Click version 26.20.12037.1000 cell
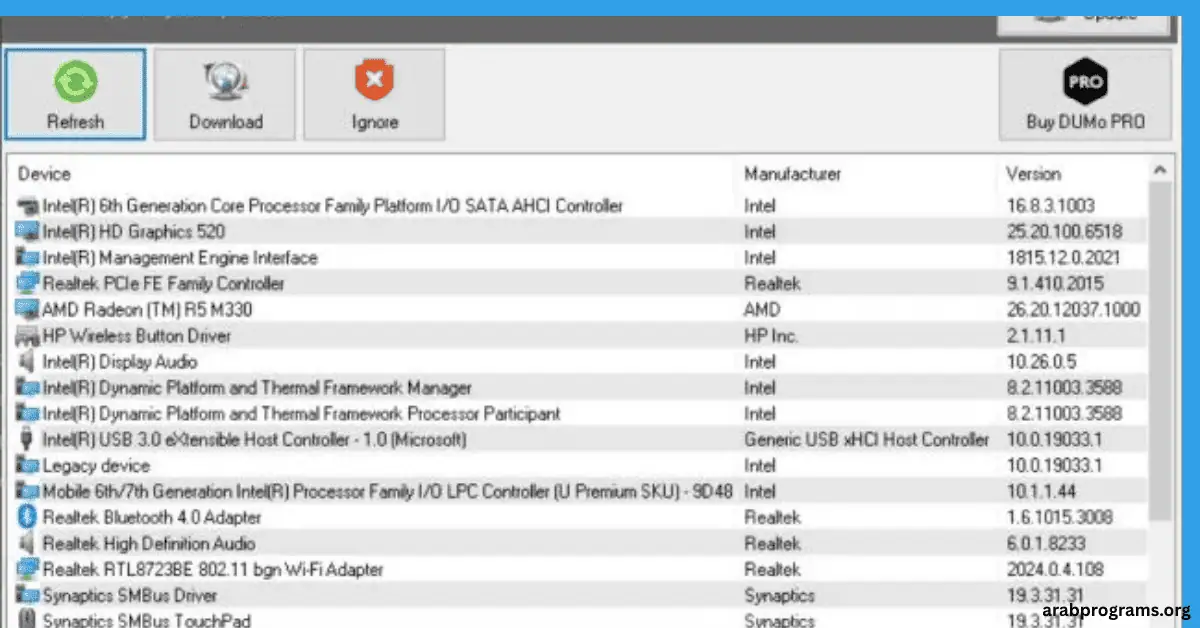The width and height of the screenshot is (1200, 628). tap(1073, 310)
